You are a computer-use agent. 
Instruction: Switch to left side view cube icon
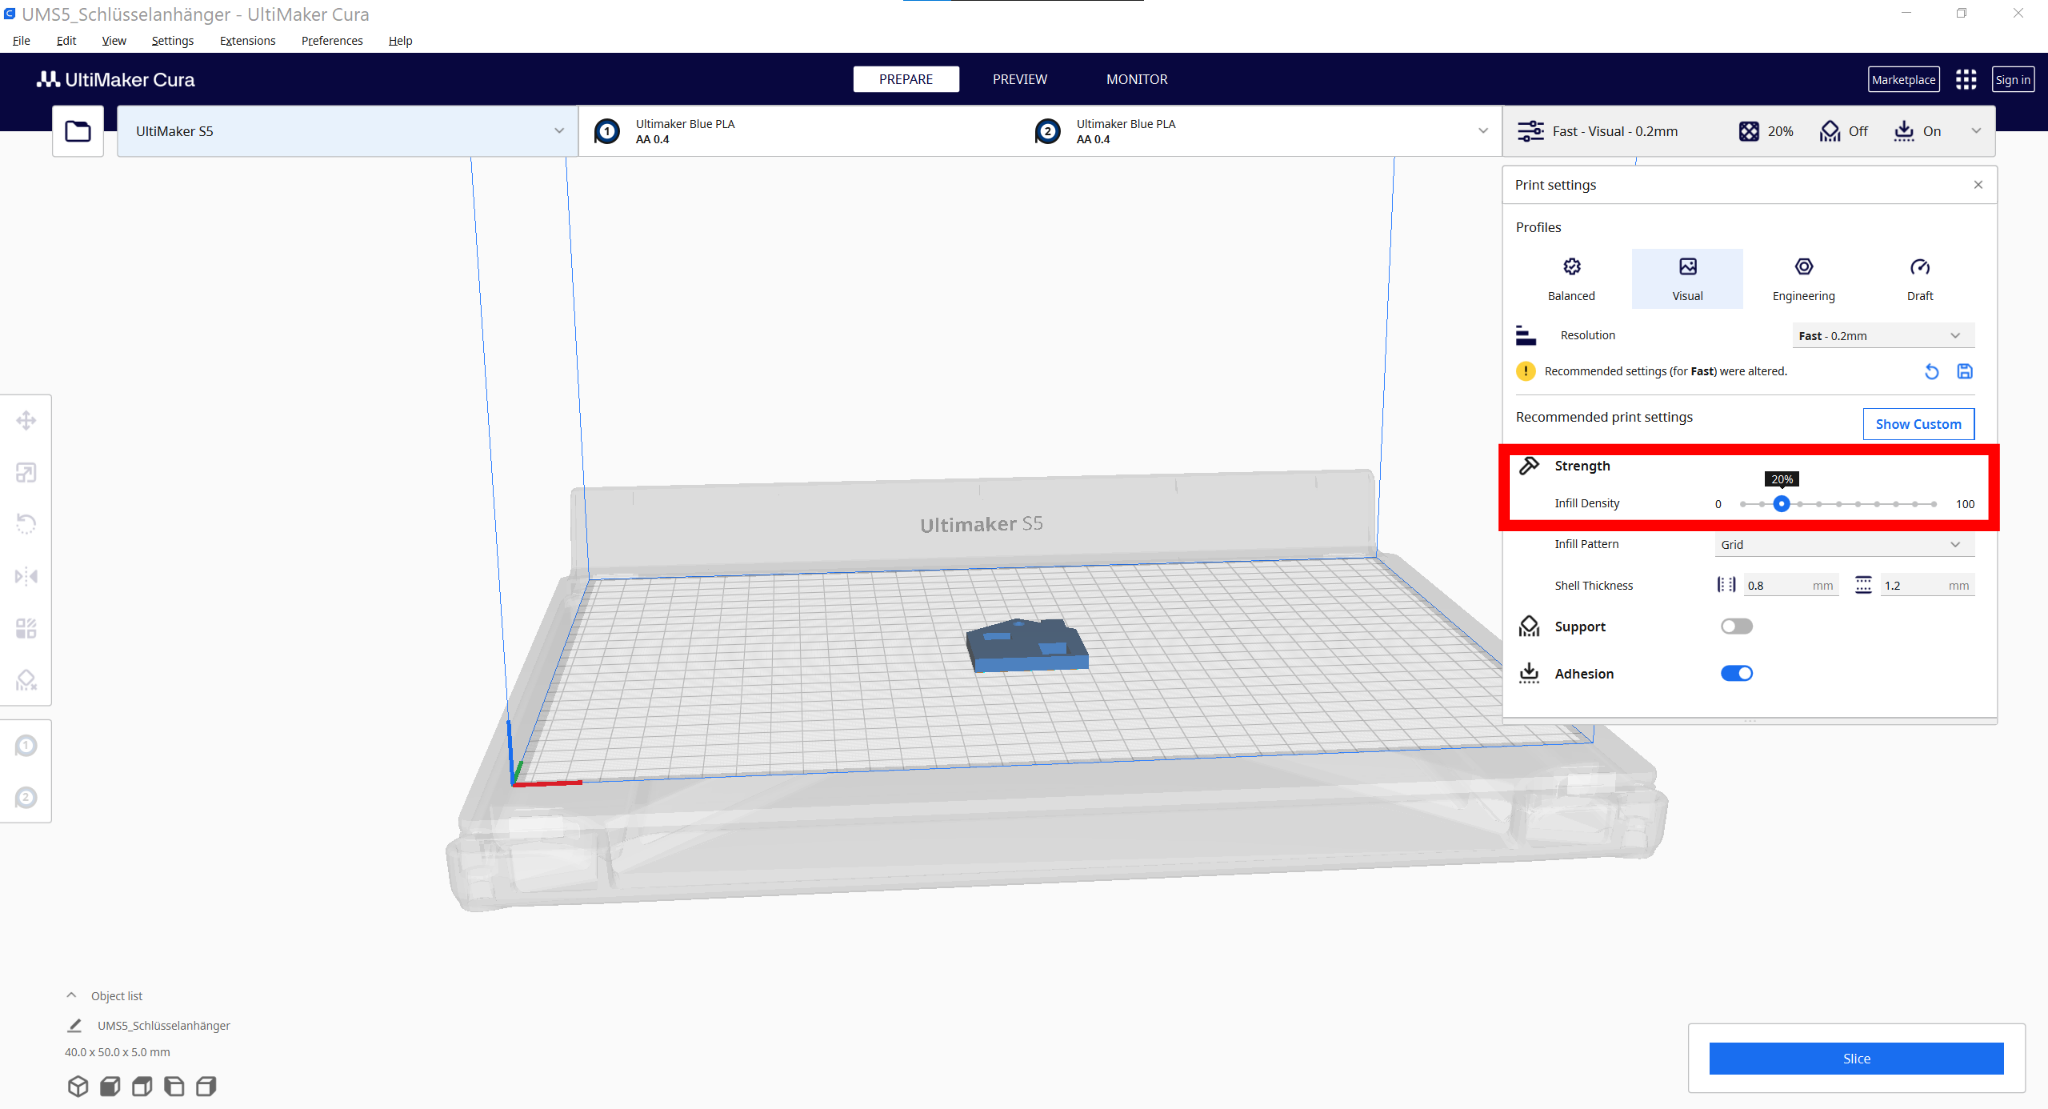(x=174, y=1086)
